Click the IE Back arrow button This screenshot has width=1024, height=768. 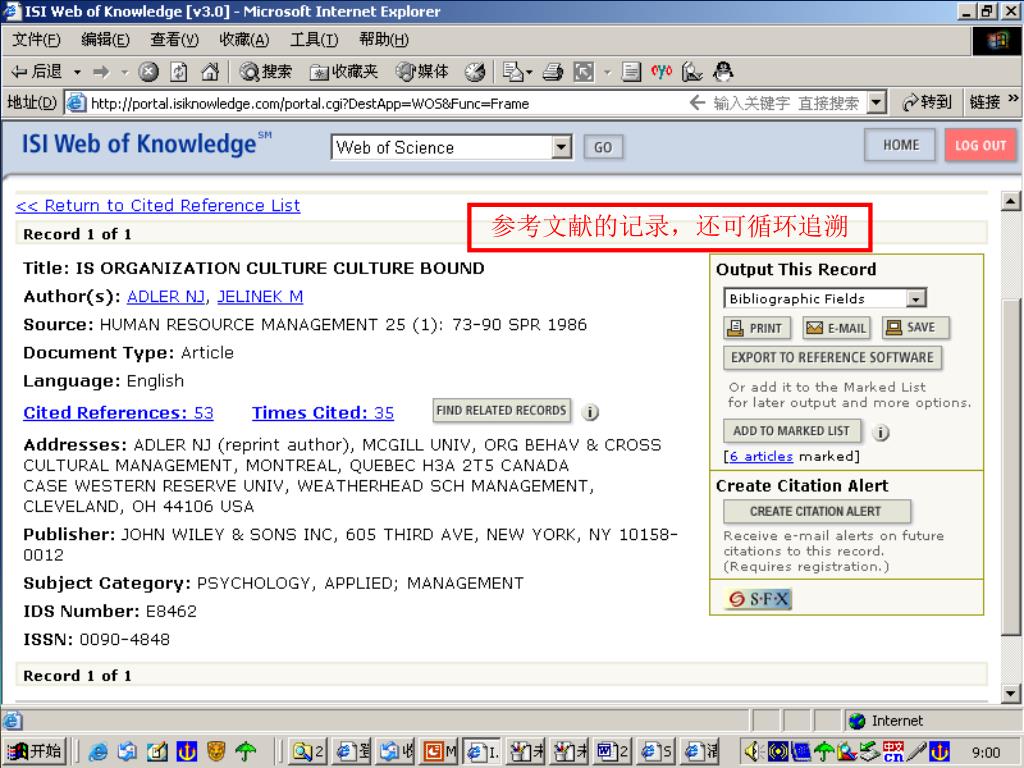pyautogui.click(x=37, y=71)
